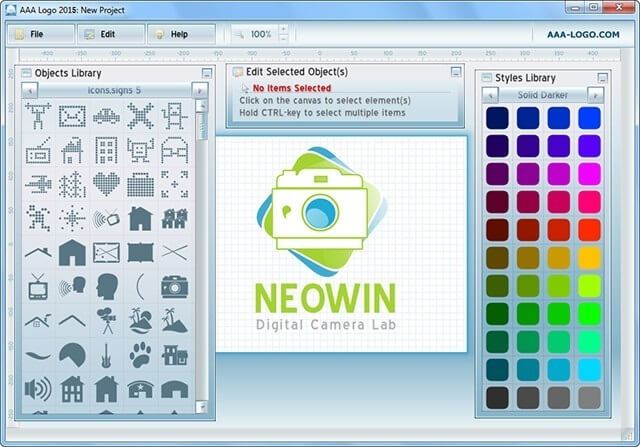
Task: Apply the cyan style swatch
Action: pos(589,370)
